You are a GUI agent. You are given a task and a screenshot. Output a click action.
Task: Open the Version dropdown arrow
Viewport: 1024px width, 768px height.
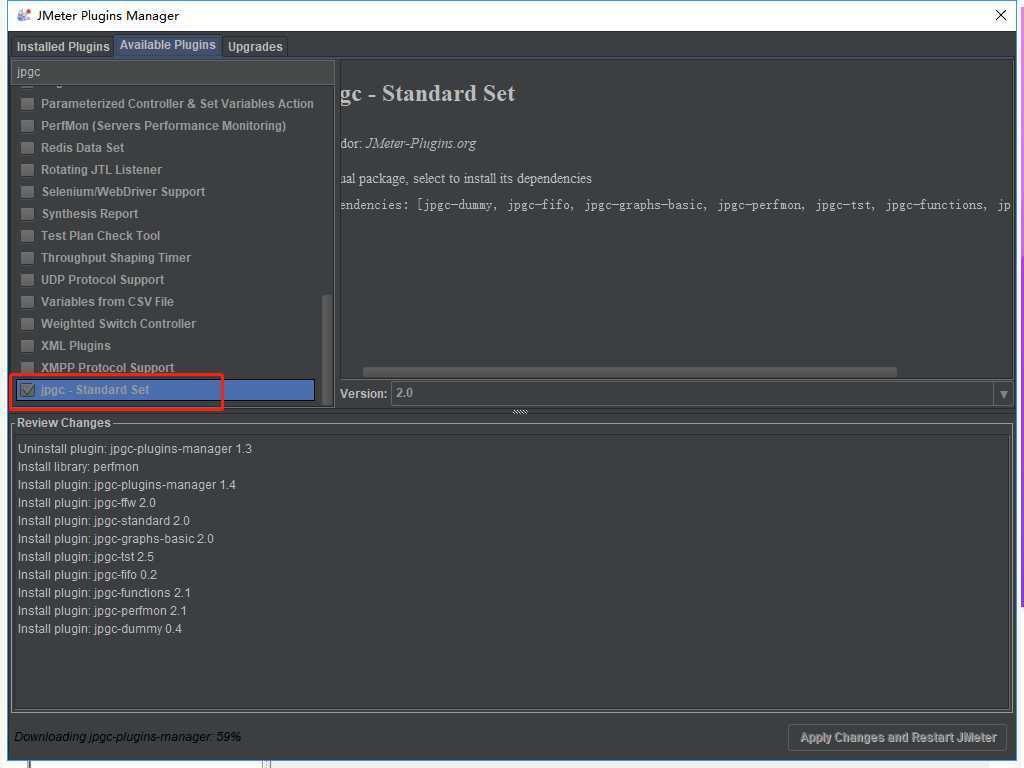coord(1004,394)
